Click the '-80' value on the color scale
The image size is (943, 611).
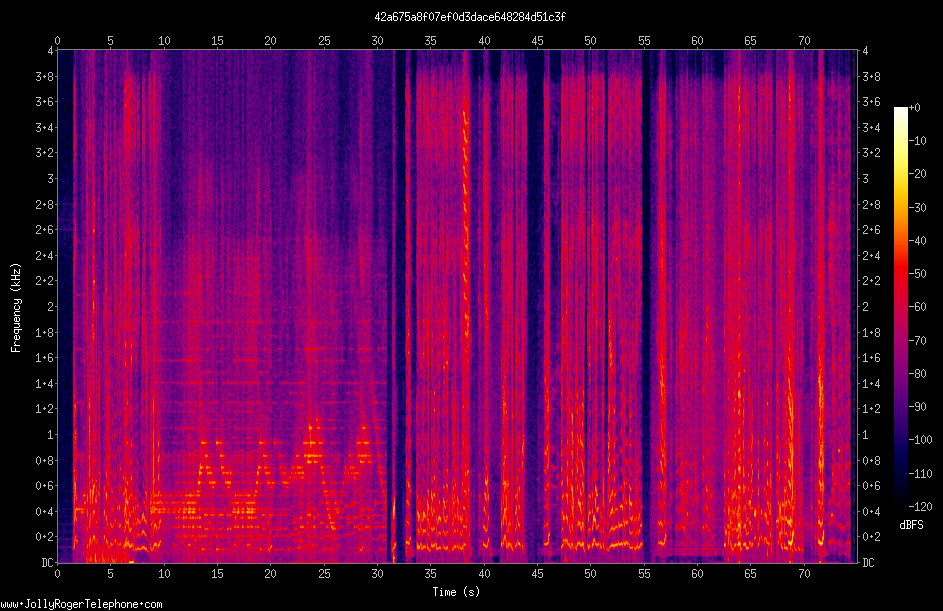(918, 373)
